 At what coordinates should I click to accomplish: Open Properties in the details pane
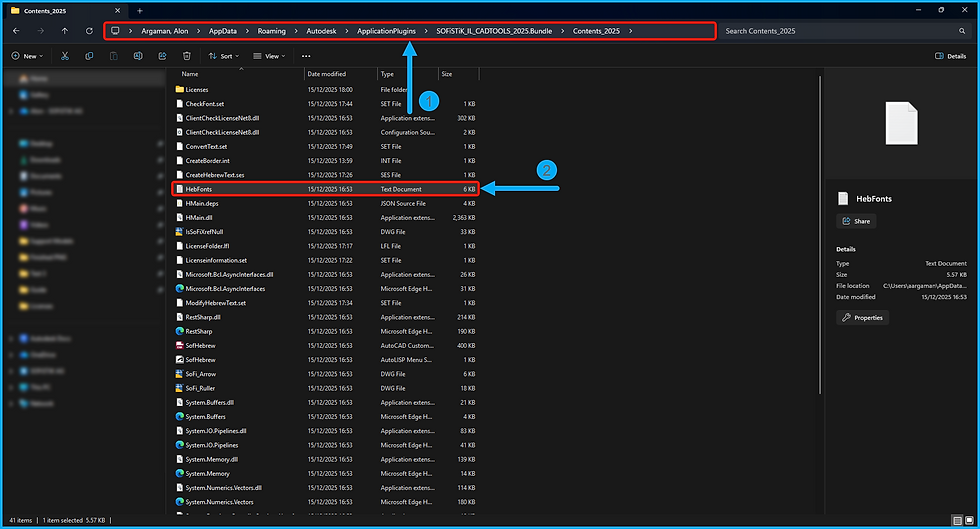[862, 318]
